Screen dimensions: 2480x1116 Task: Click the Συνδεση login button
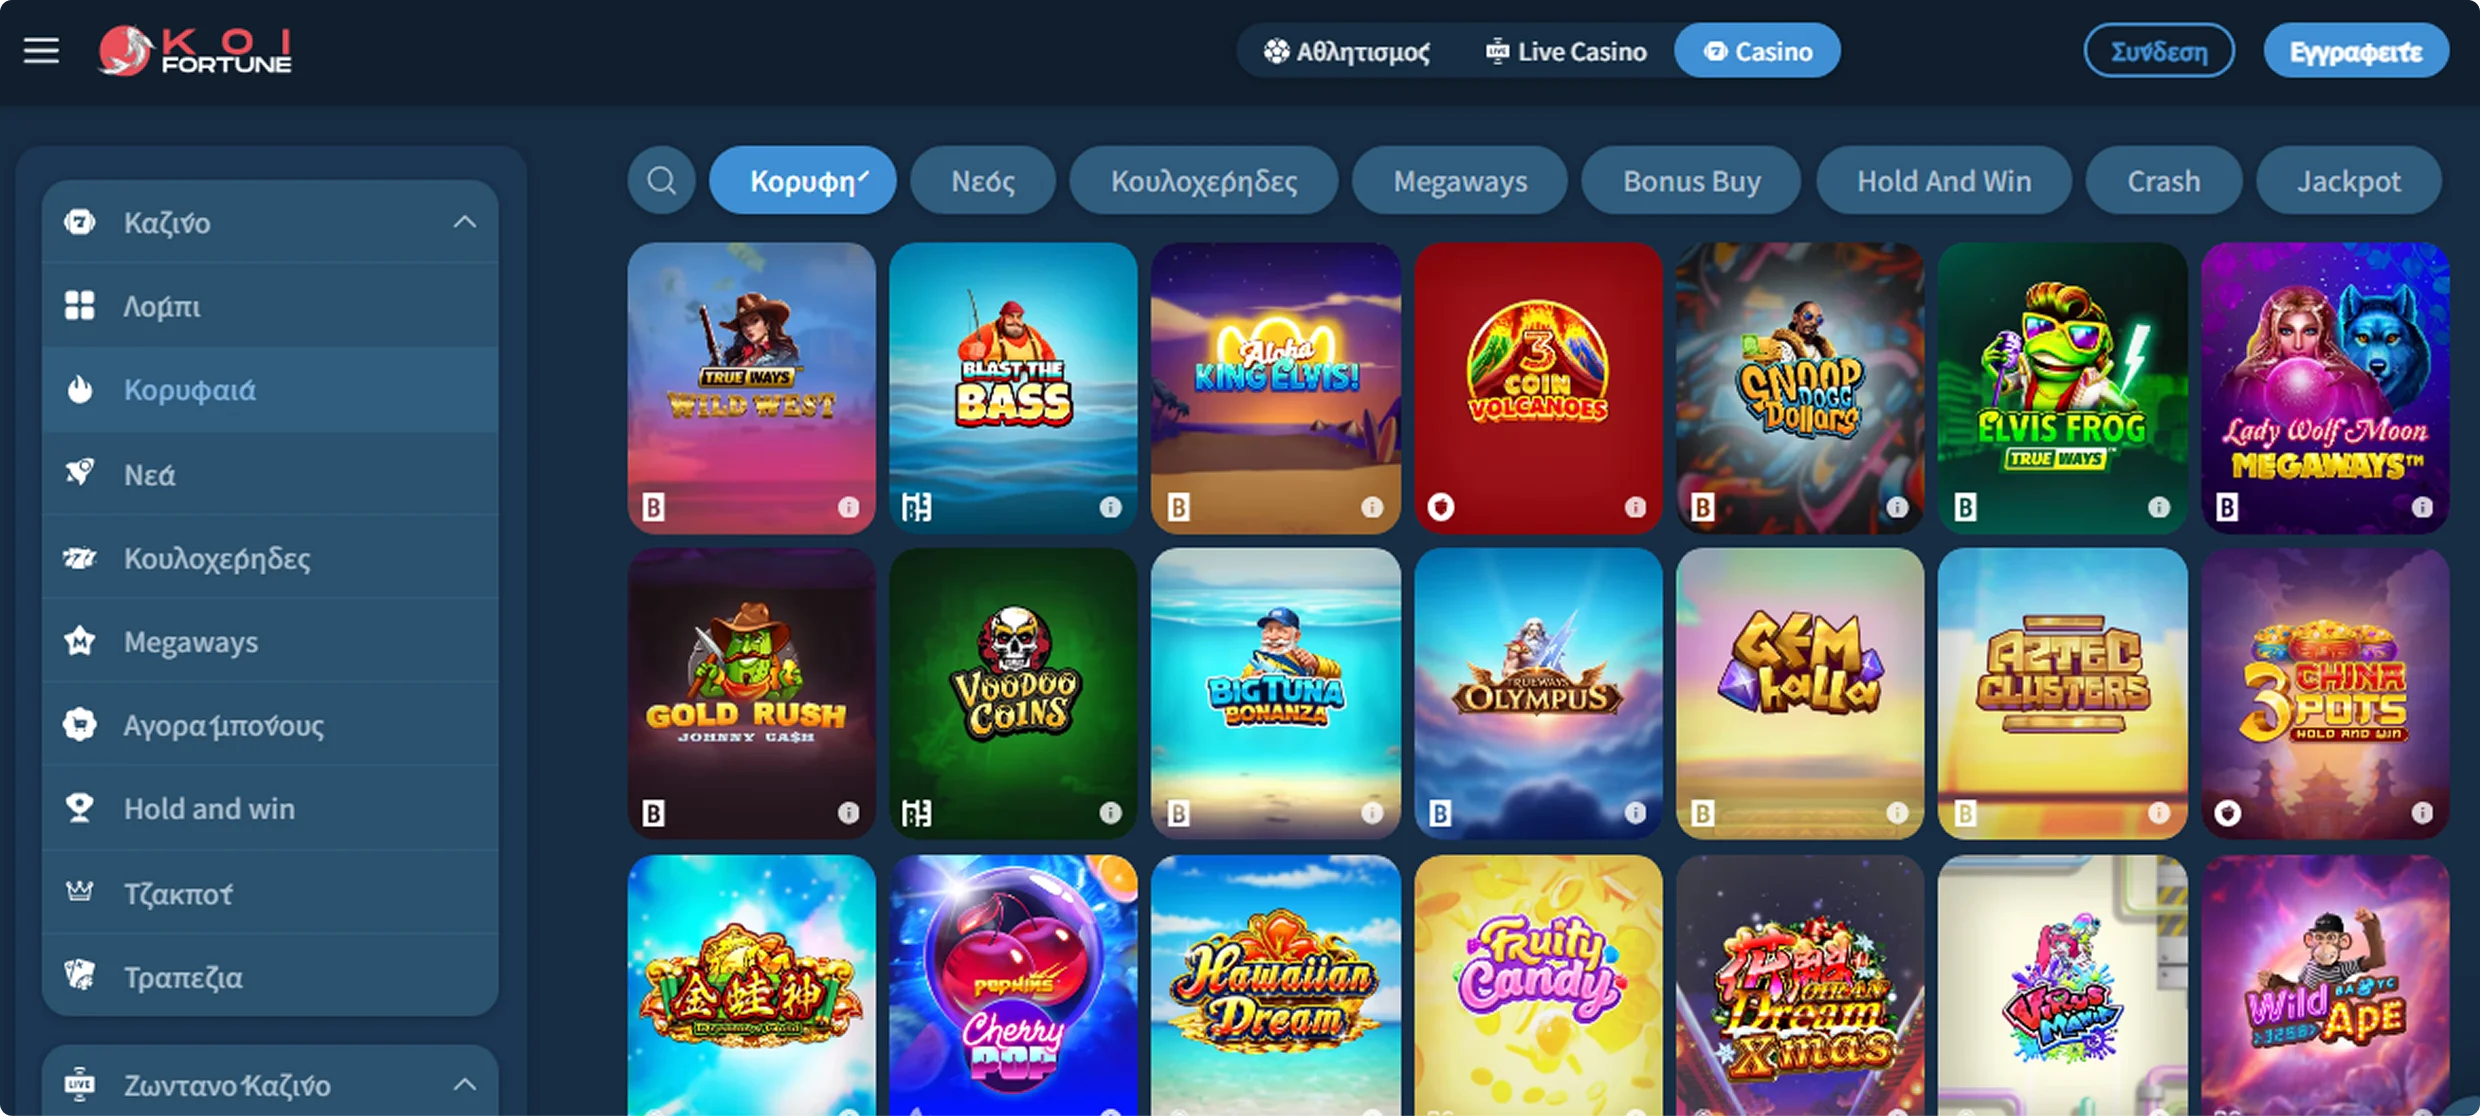pos(2159,51)
